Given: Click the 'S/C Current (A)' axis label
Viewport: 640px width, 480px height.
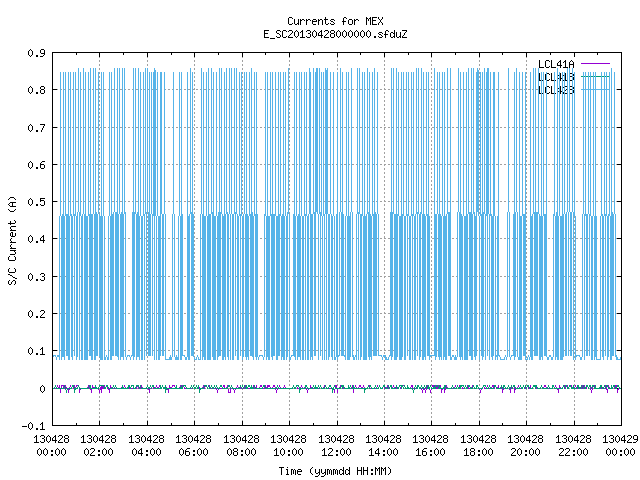Looking at the screenshot, I should pyautogui.click(x=13, y=240).
